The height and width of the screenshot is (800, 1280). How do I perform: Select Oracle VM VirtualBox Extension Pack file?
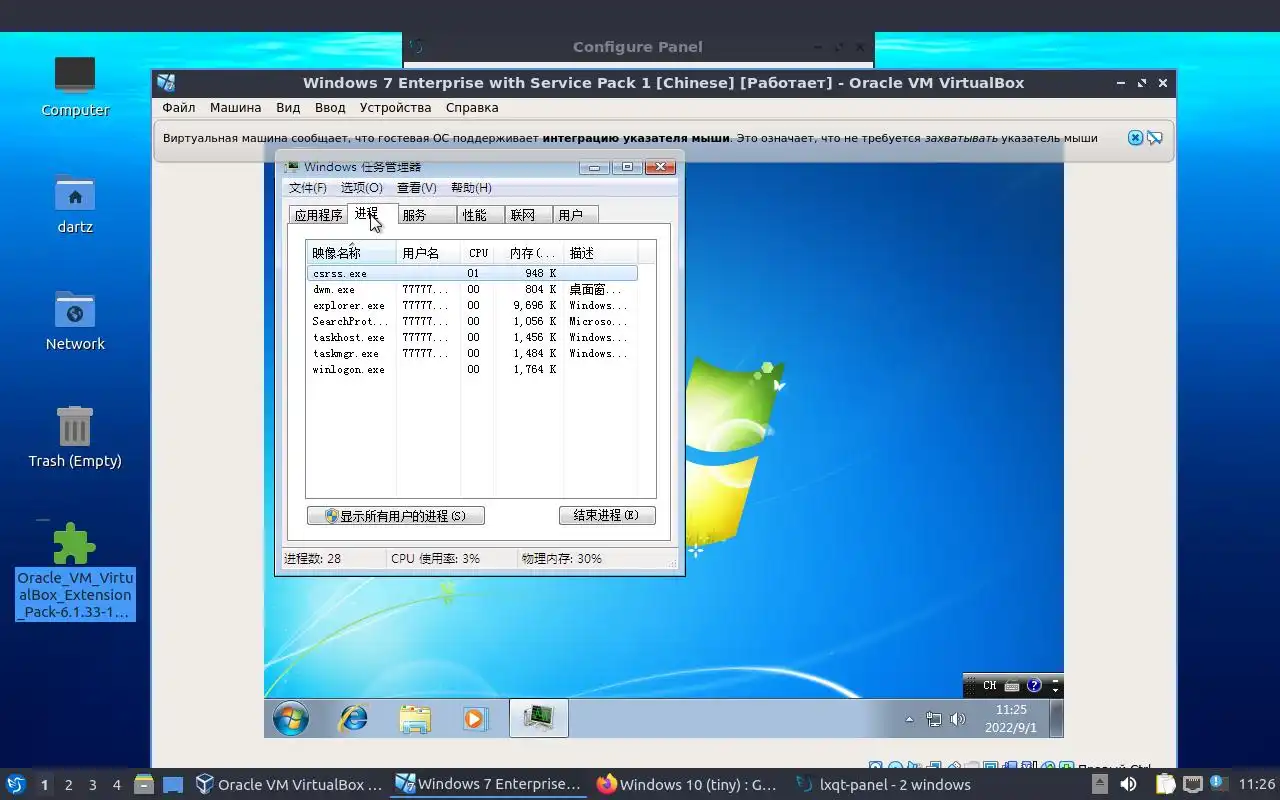click(x=75, y=570)
